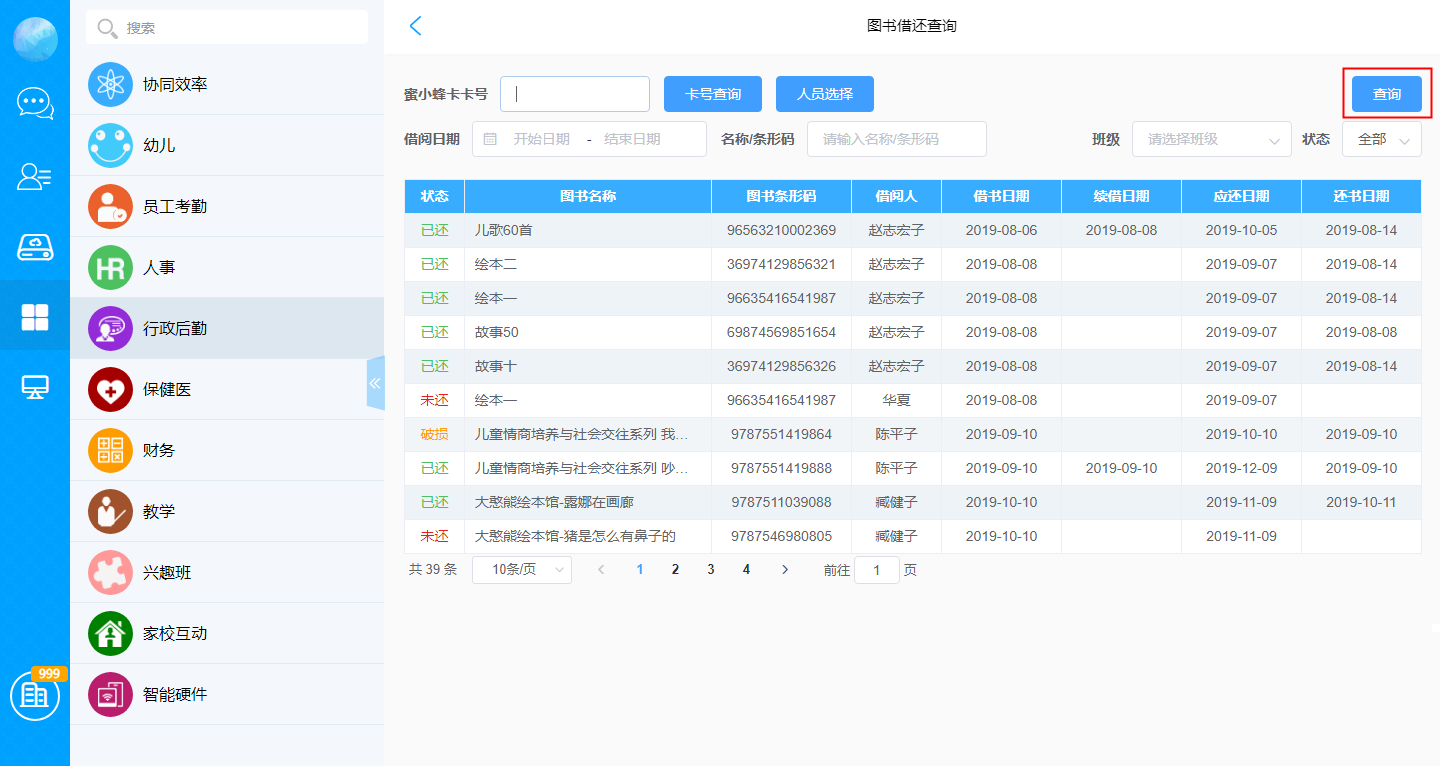1440x766 pixels.
Task: Click due date 2019-12-09 cell
Action: click(x=1241, y=469)
